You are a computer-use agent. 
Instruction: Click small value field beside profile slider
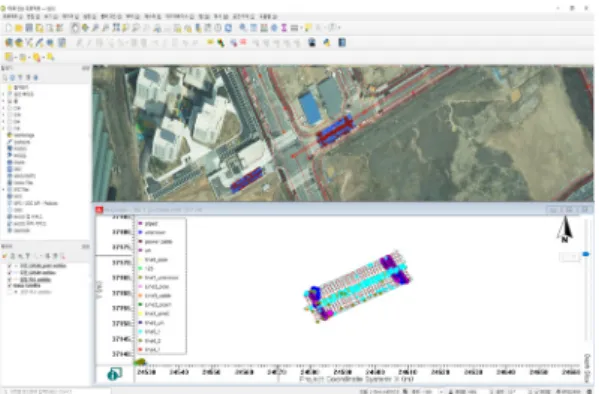(x=570, y=257)
